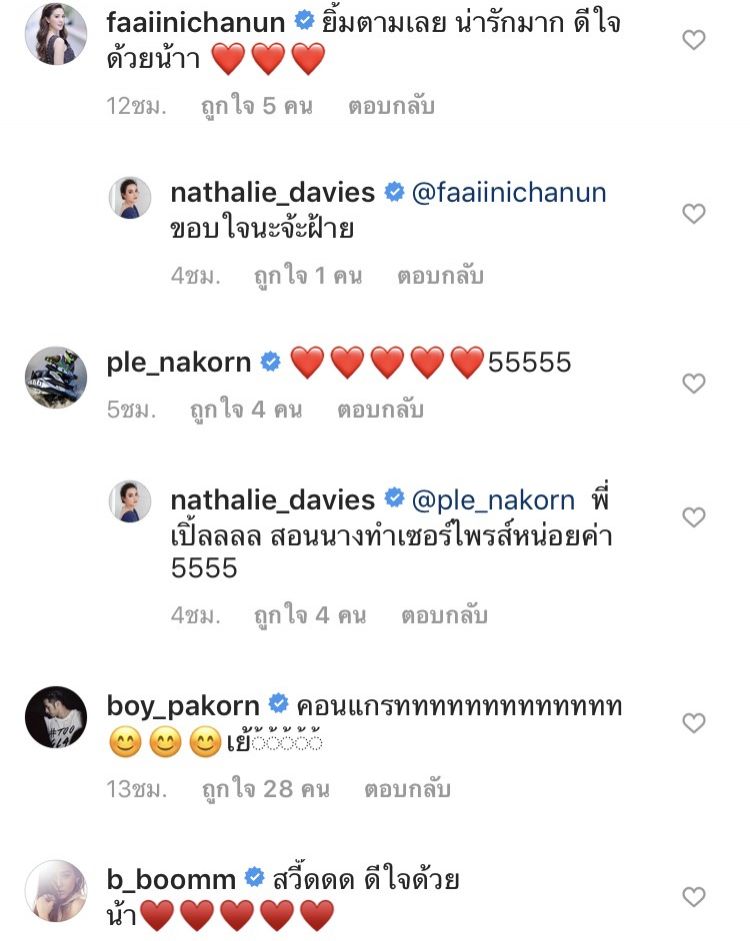This screenshot has height=941, width=750.
Task: Open ple_nakorn's motorcycle avatar
Action: (56, 377)
